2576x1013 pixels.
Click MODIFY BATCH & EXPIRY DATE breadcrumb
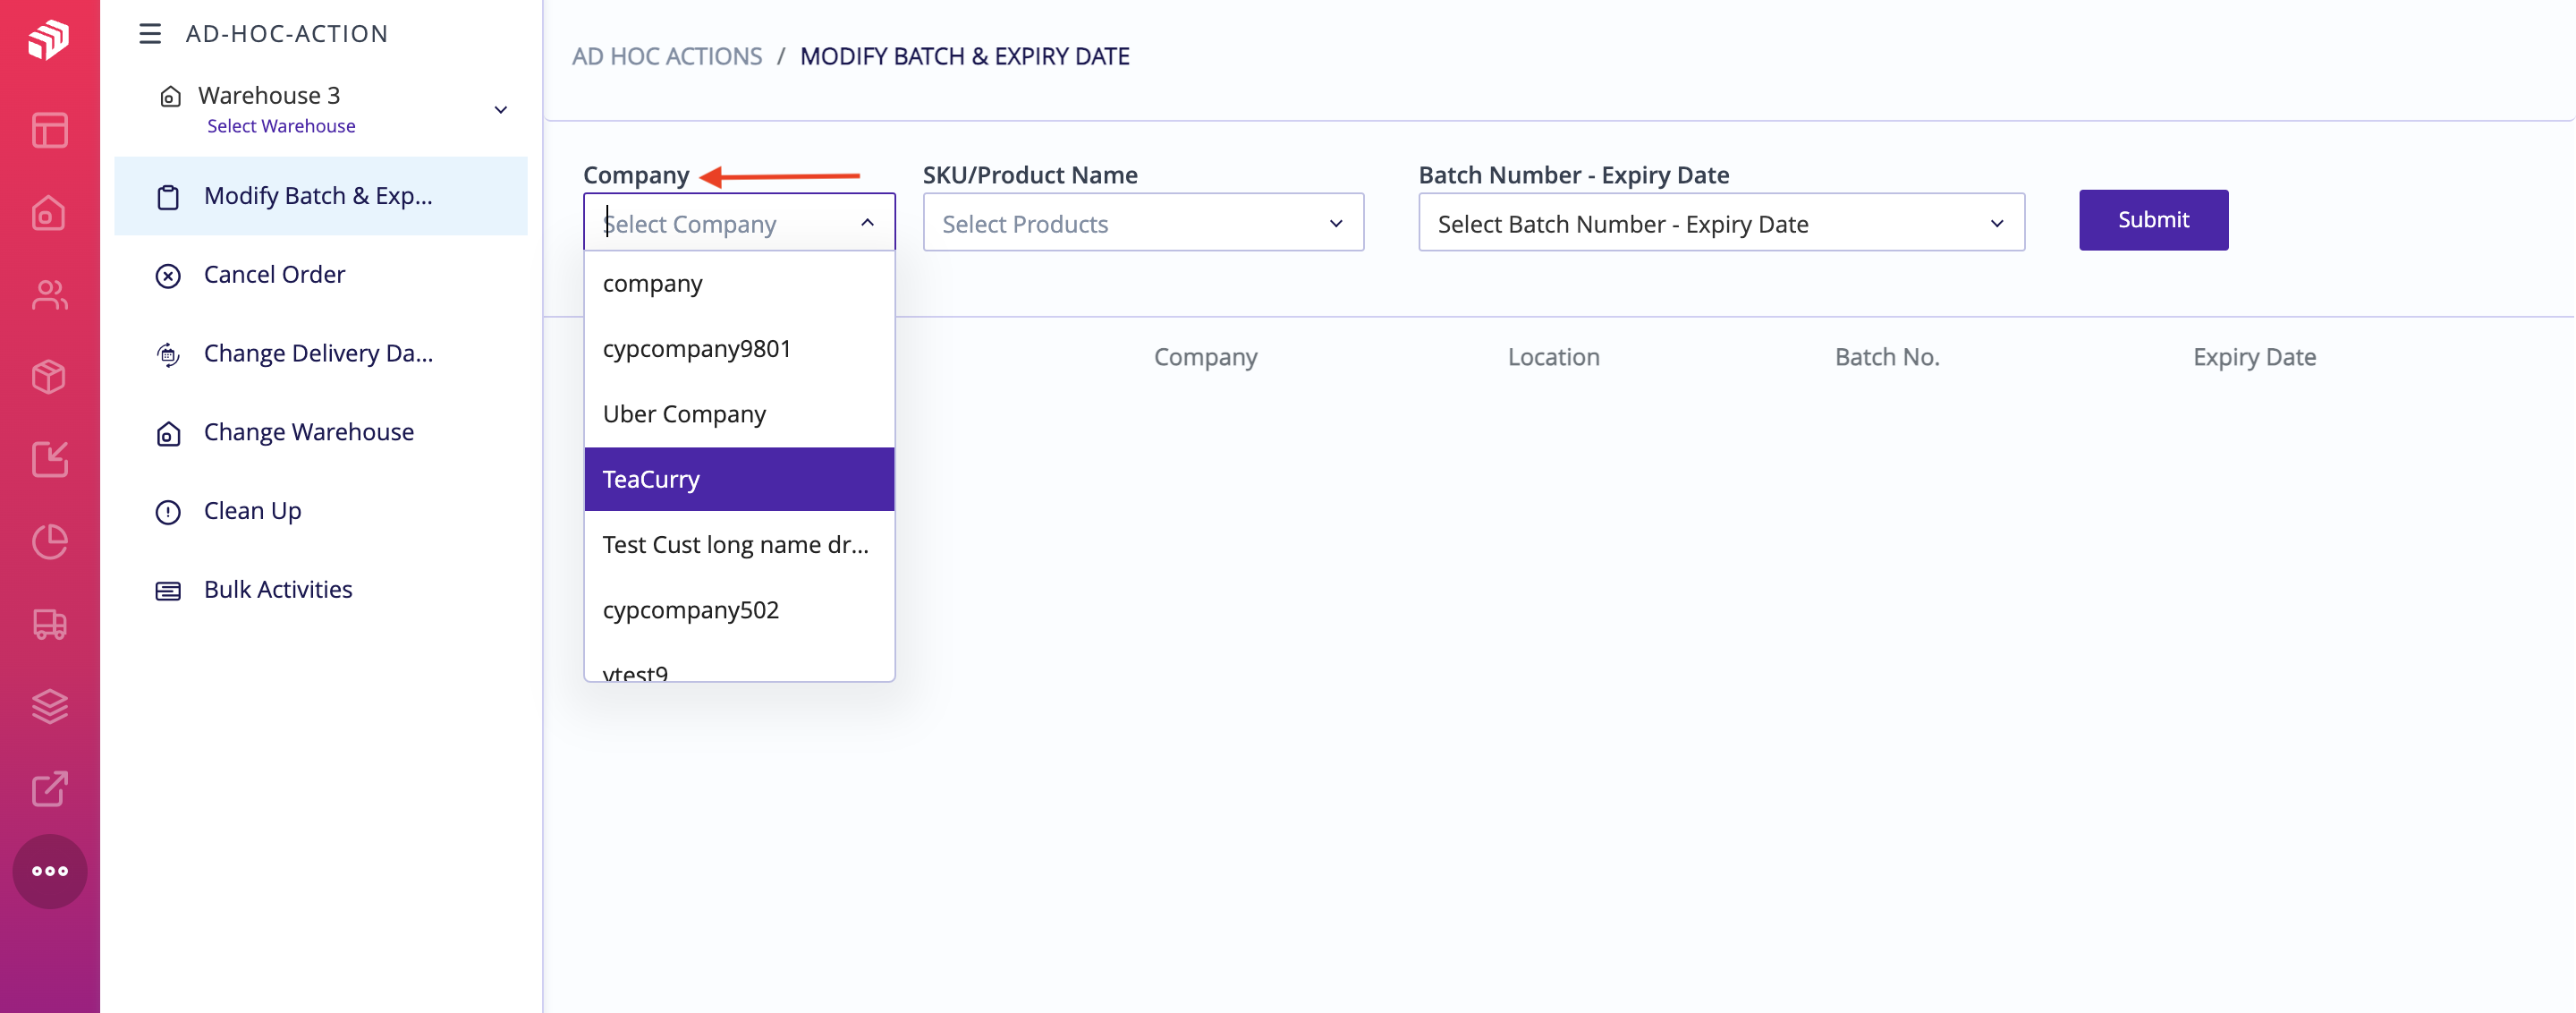point(965,57)
